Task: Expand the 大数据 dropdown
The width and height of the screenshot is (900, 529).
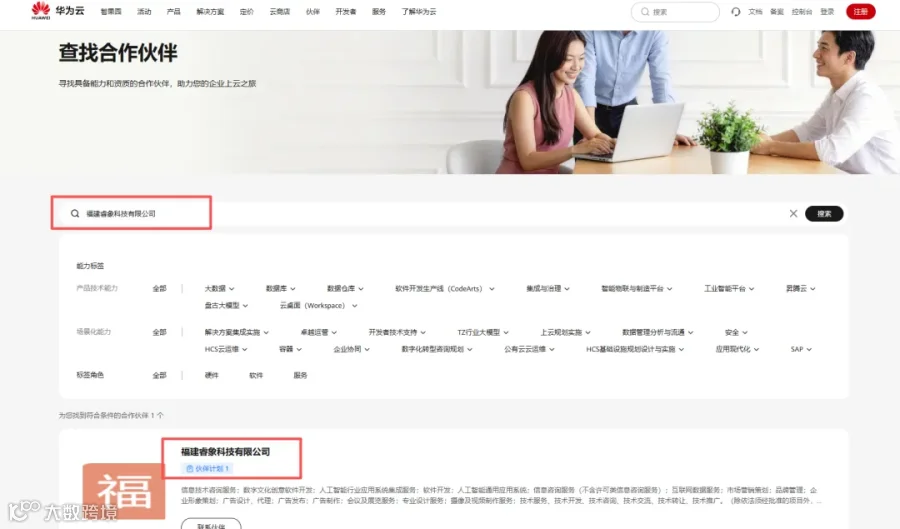Action: pyautogui.click(x=219, y=289)
